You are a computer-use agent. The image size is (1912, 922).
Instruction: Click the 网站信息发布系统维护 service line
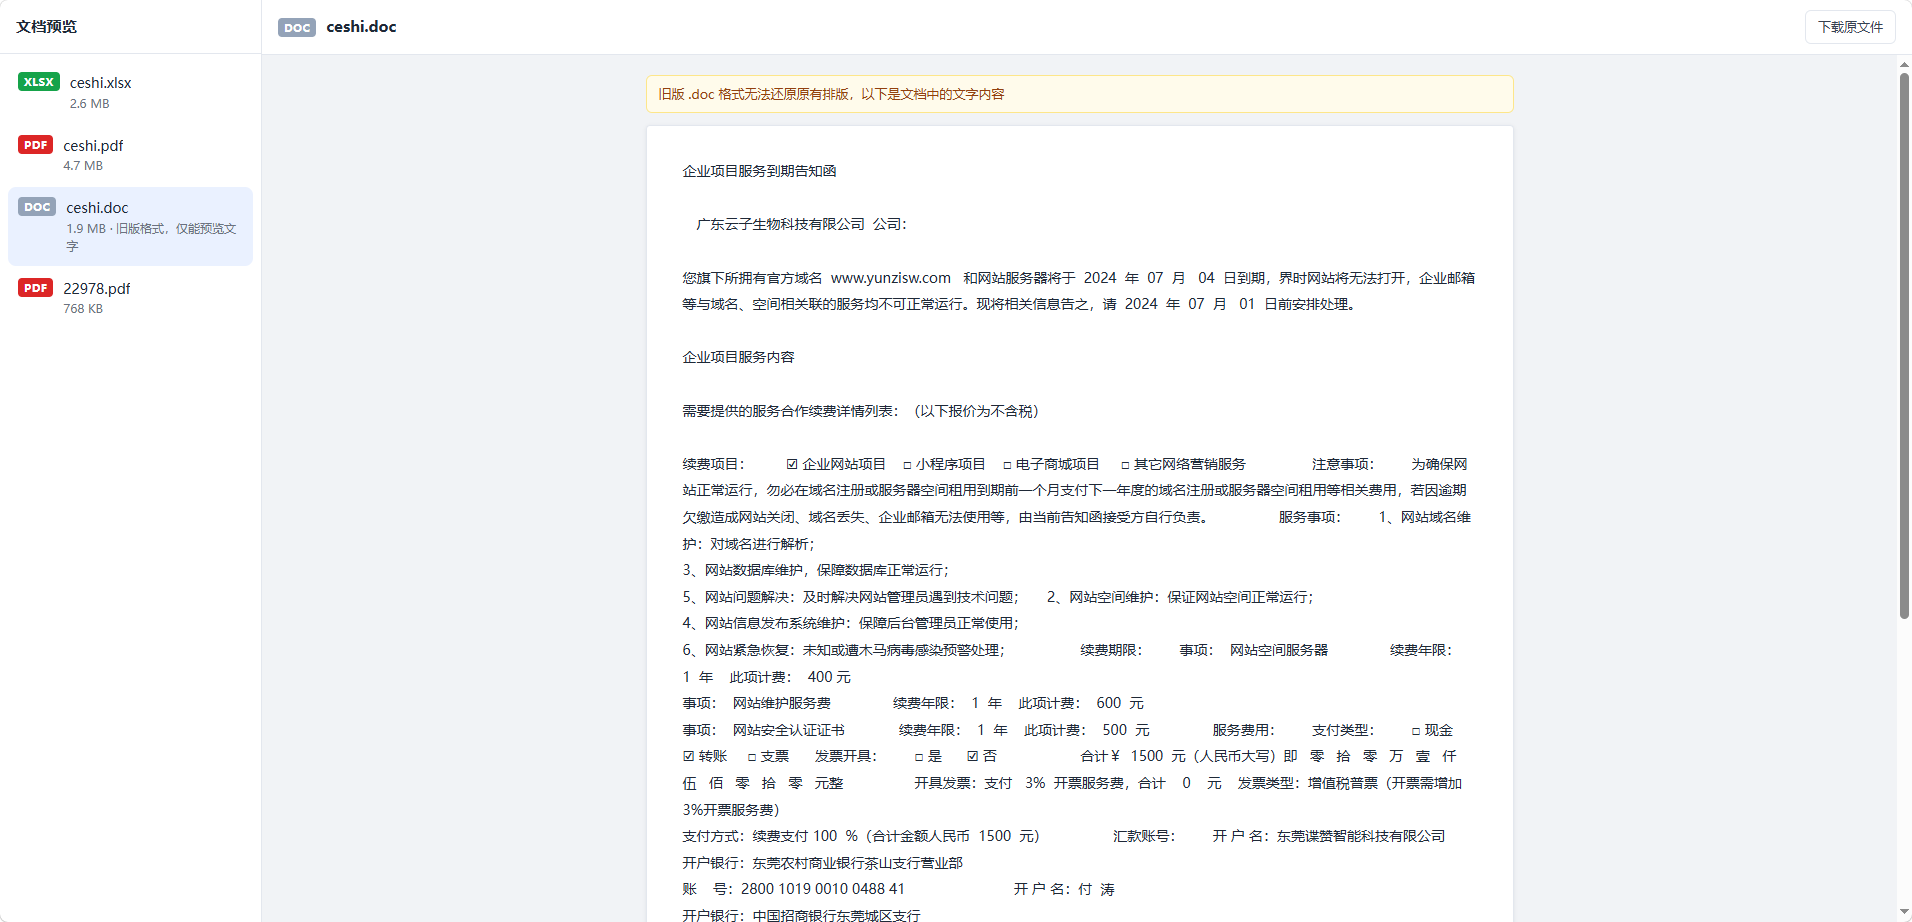(x=851, y=623)
